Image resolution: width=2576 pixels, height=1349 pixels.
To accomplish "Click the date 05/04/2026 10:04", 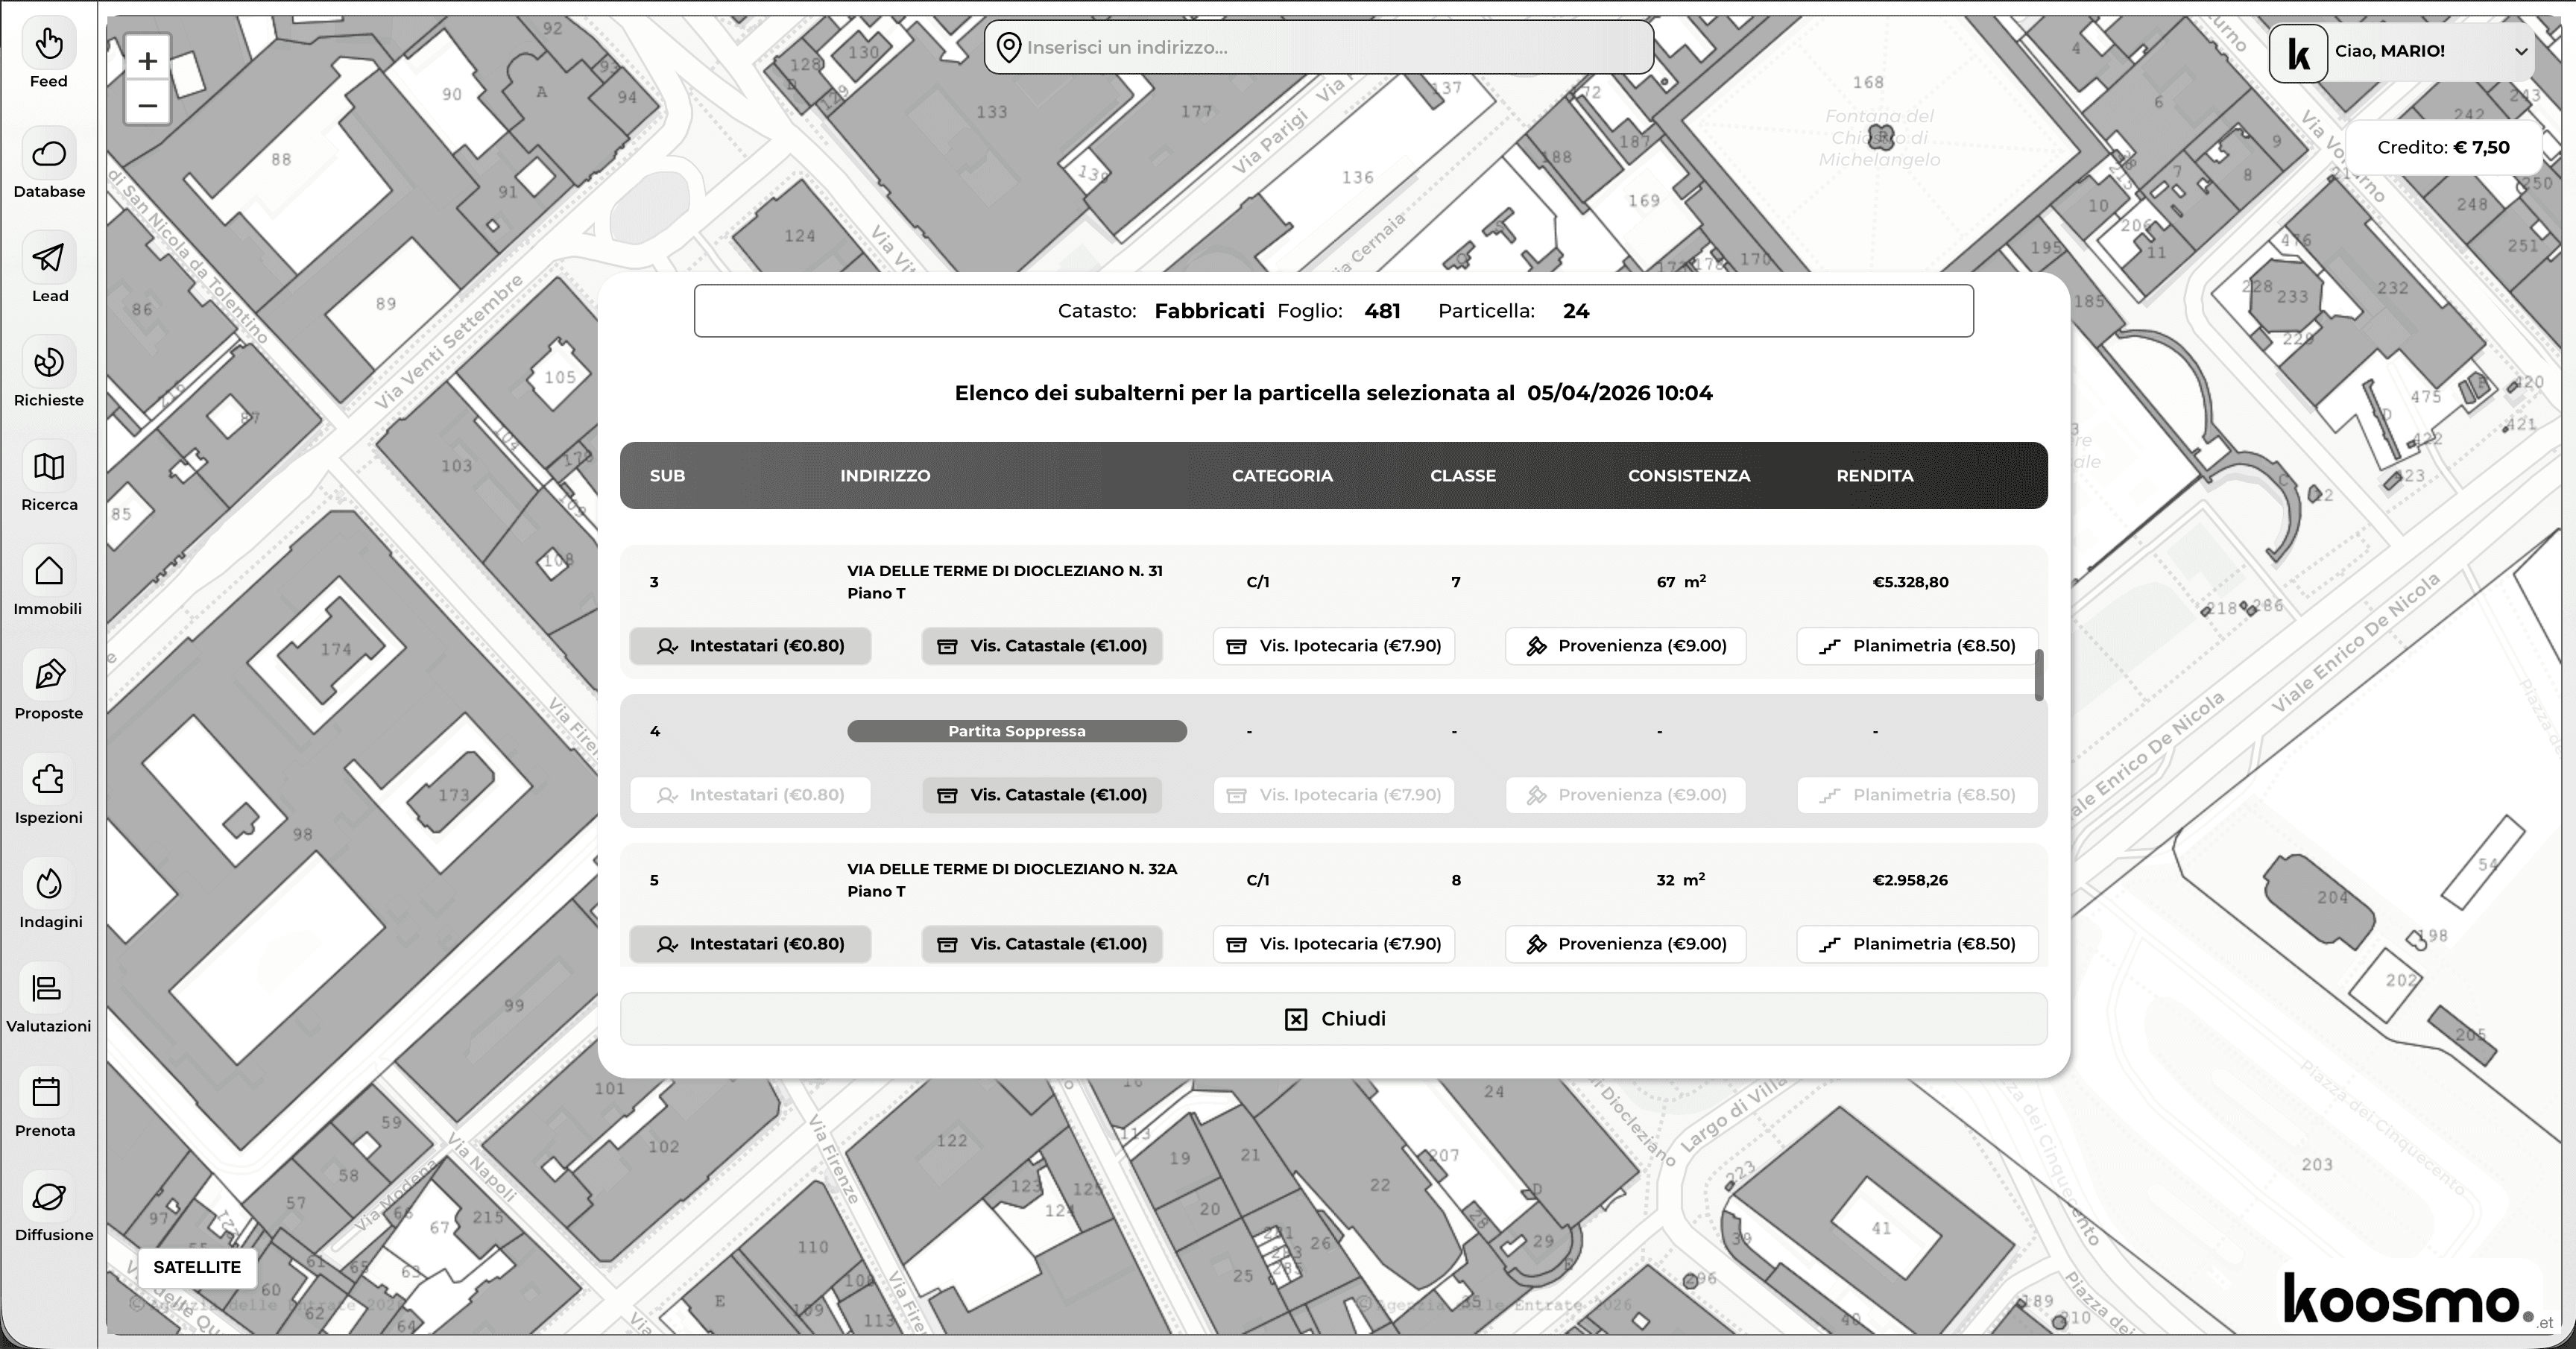I will coord(1620,393).
